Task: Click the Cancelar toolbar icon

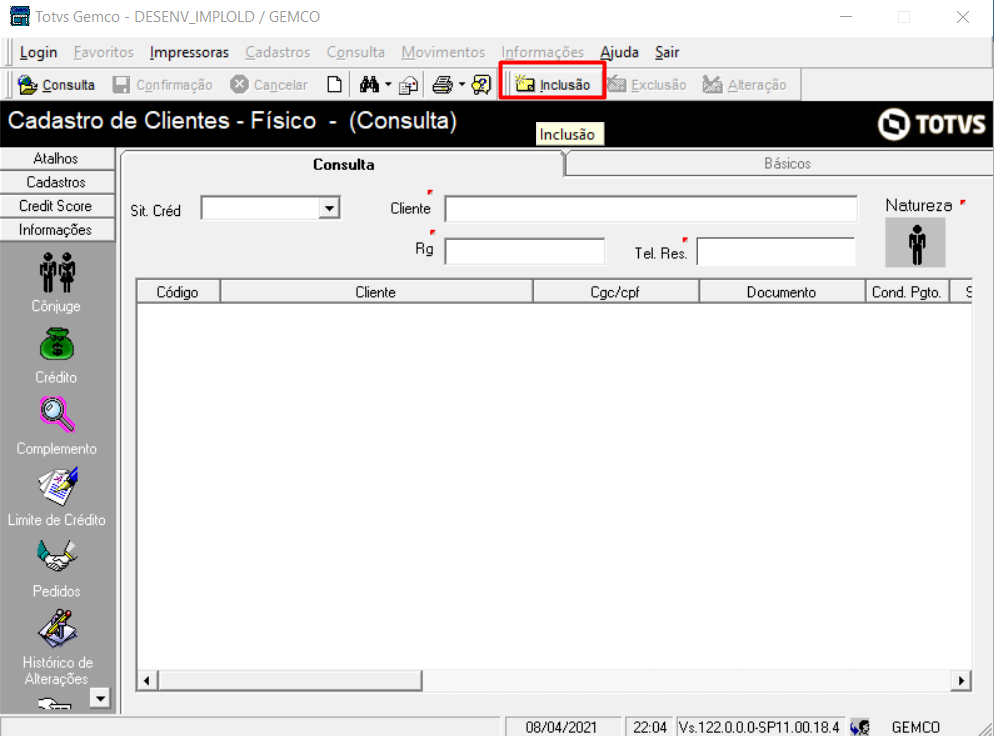Action: (x=239, y=84)
